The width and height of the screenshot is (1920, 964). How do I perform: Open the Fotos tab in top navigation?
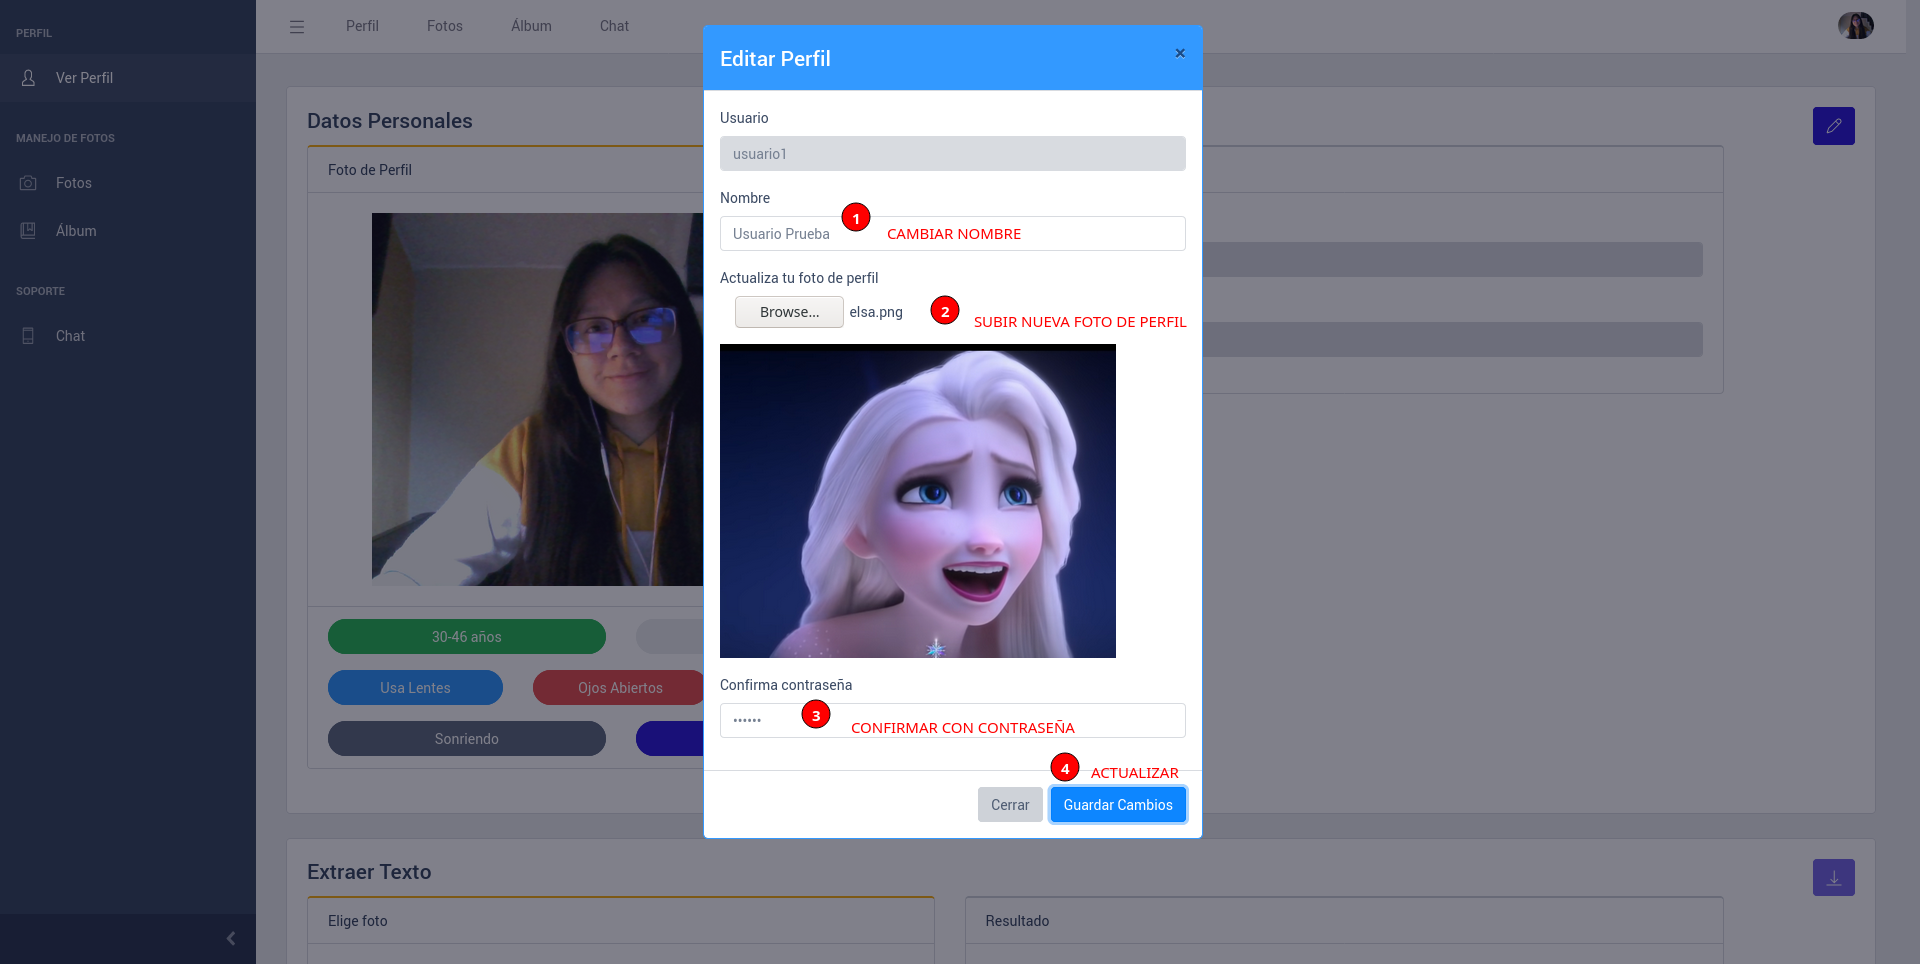pyautogui.click(x=445, y=26)
